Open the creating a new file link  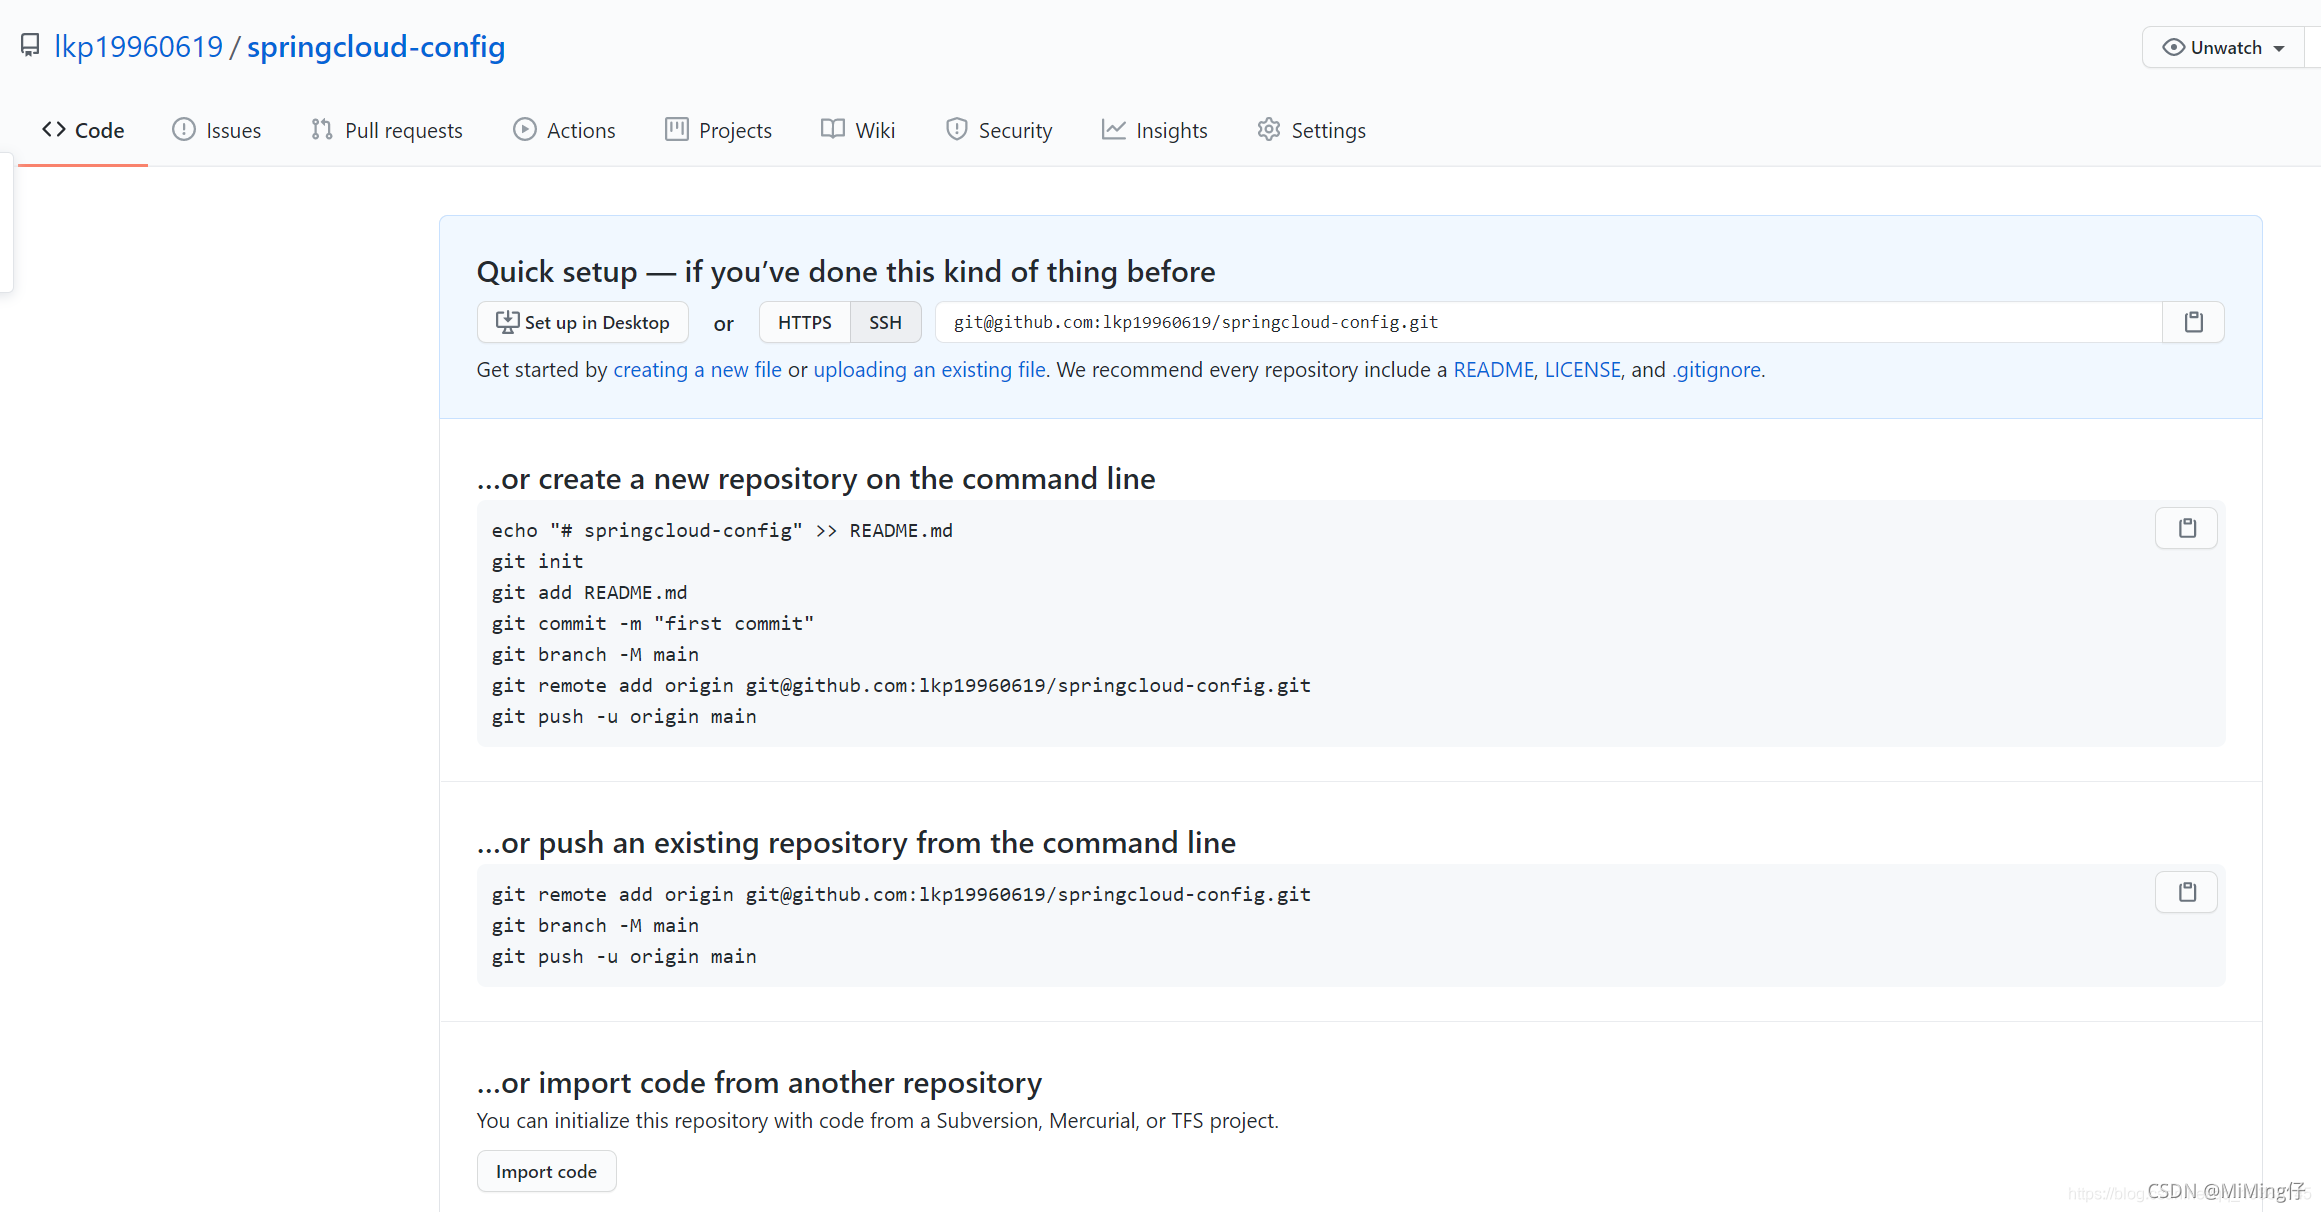(697, 370)
